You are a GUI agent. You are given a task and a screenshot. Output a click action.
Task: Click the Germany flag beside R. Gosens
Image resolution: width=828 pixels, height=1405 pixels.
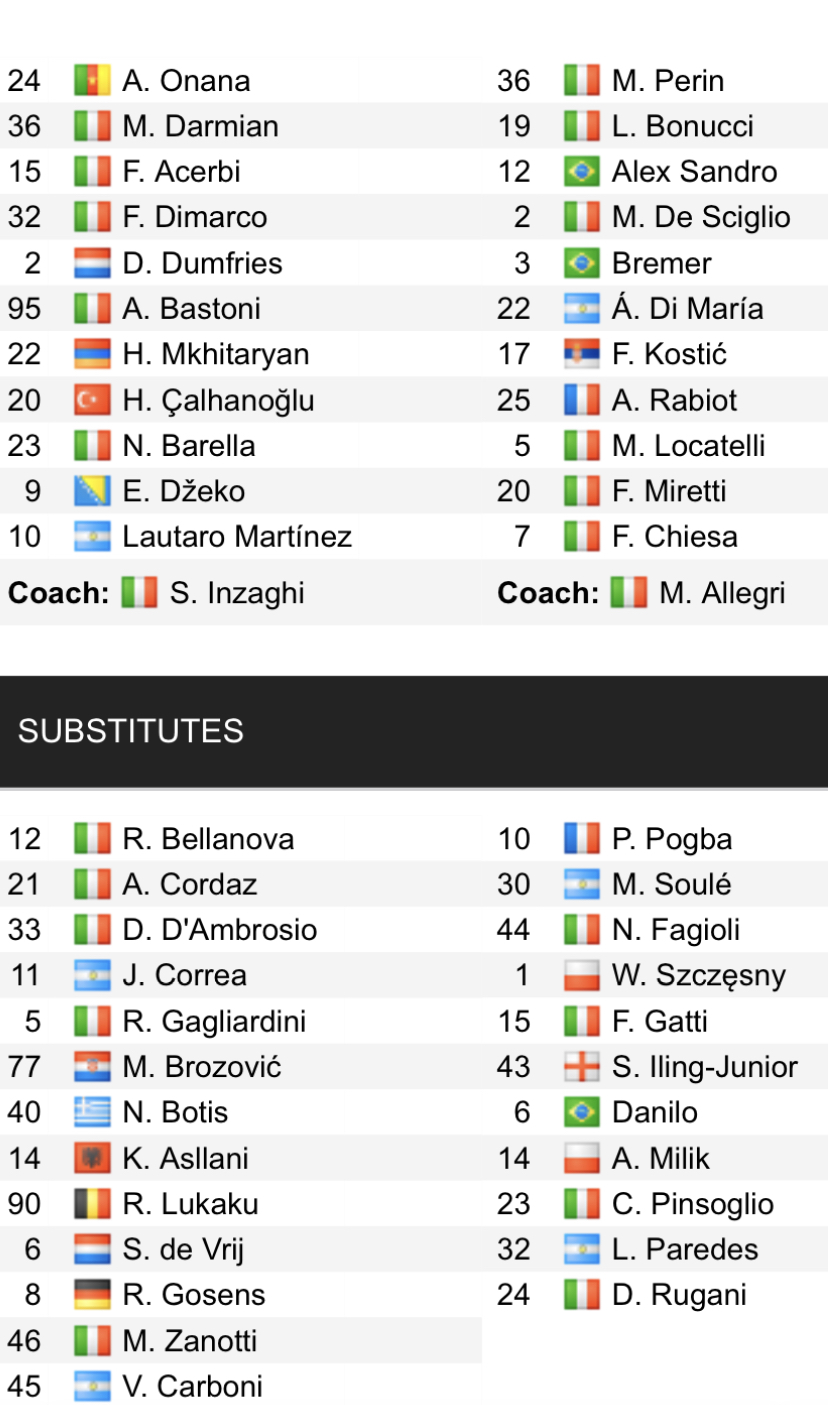pos(92,1295)
